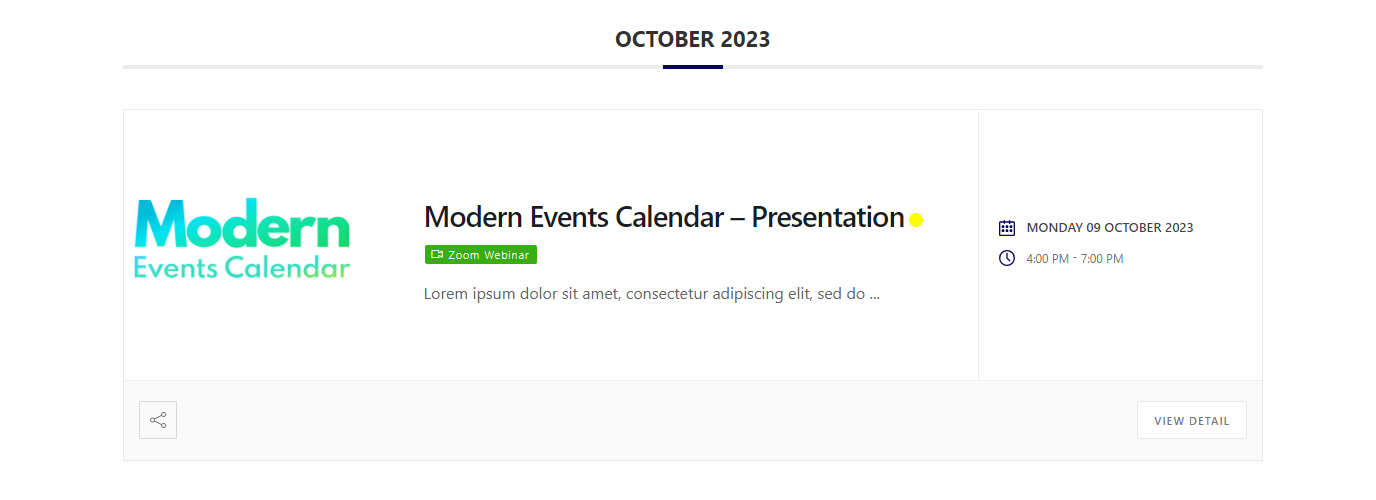
Task: Click the 4:00 PM - 7:00 PM time text
Action: pyautogui.click(x=1075, y=259)
